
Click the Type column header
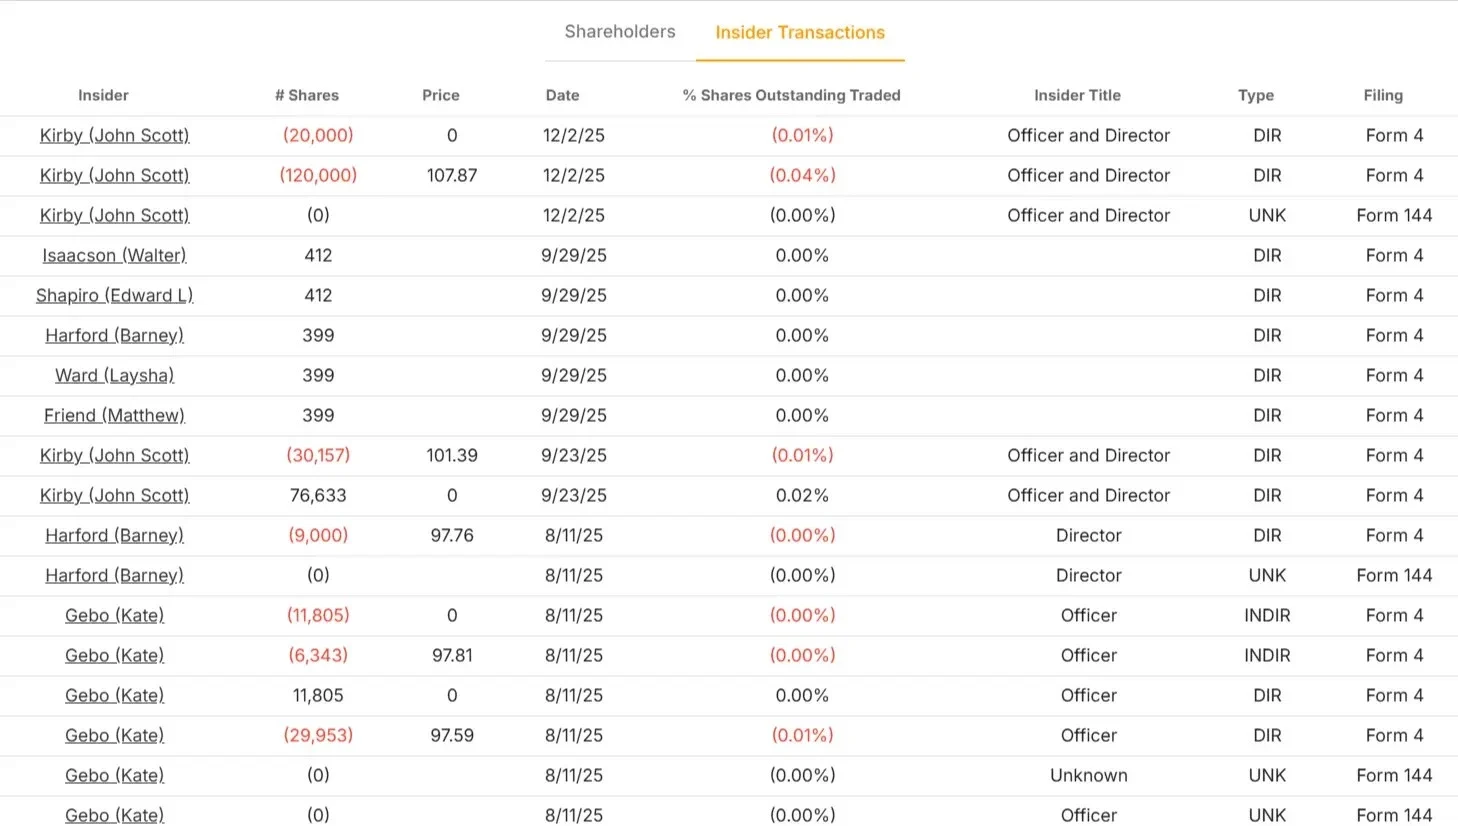[1256, 95]
